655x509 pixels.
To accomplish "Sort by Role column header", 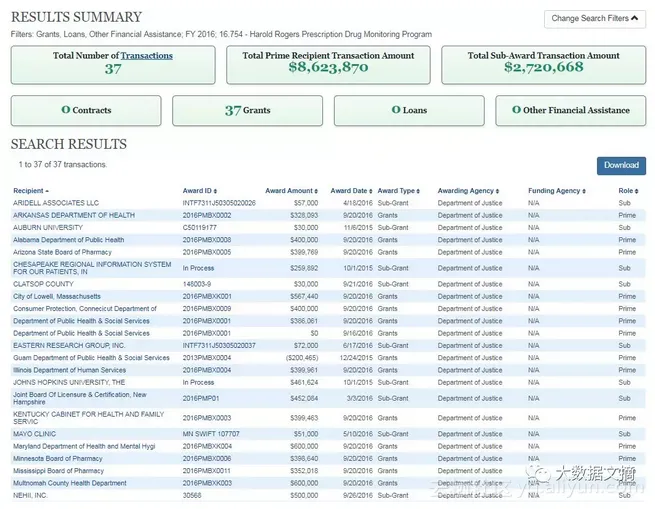I will 626,190.
